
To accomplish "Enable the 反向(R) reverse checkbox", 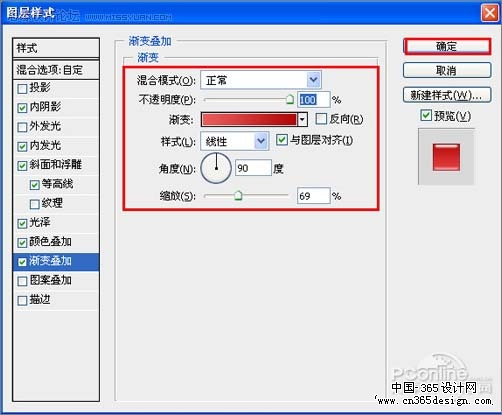I will pyautogui.click(x=321, y=119).
